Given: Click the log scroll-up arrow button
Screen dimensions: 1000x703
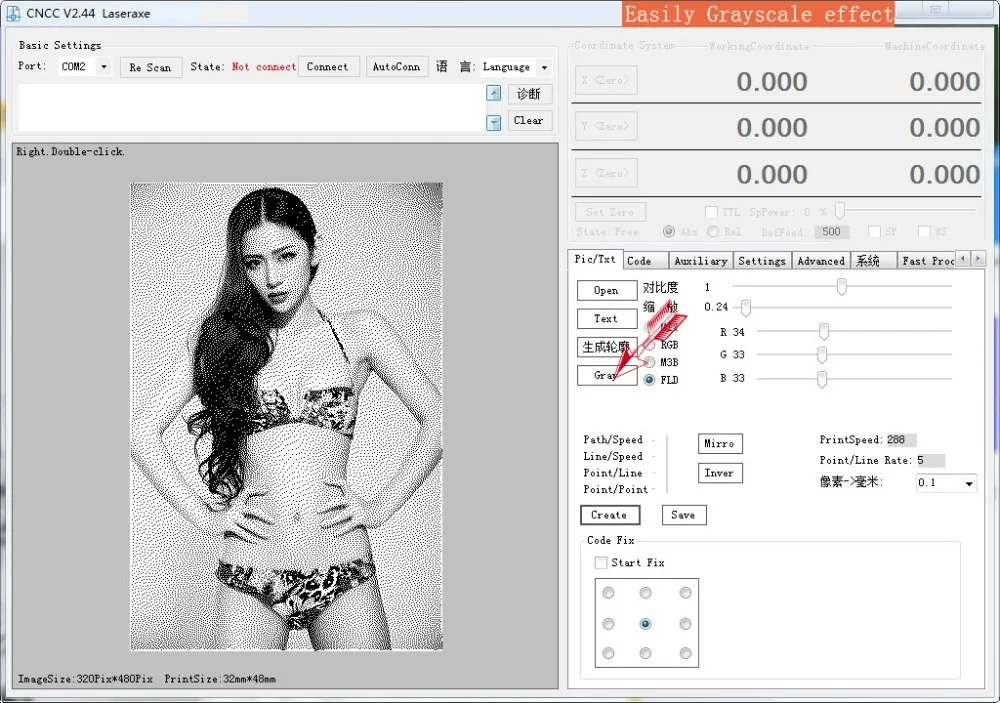Looking at the screenshot, I should [493, 93].
